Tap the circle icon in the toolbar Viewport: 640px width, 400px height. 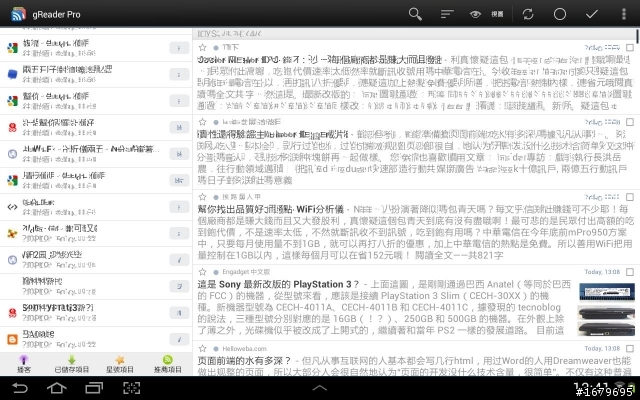coord(560,14)
